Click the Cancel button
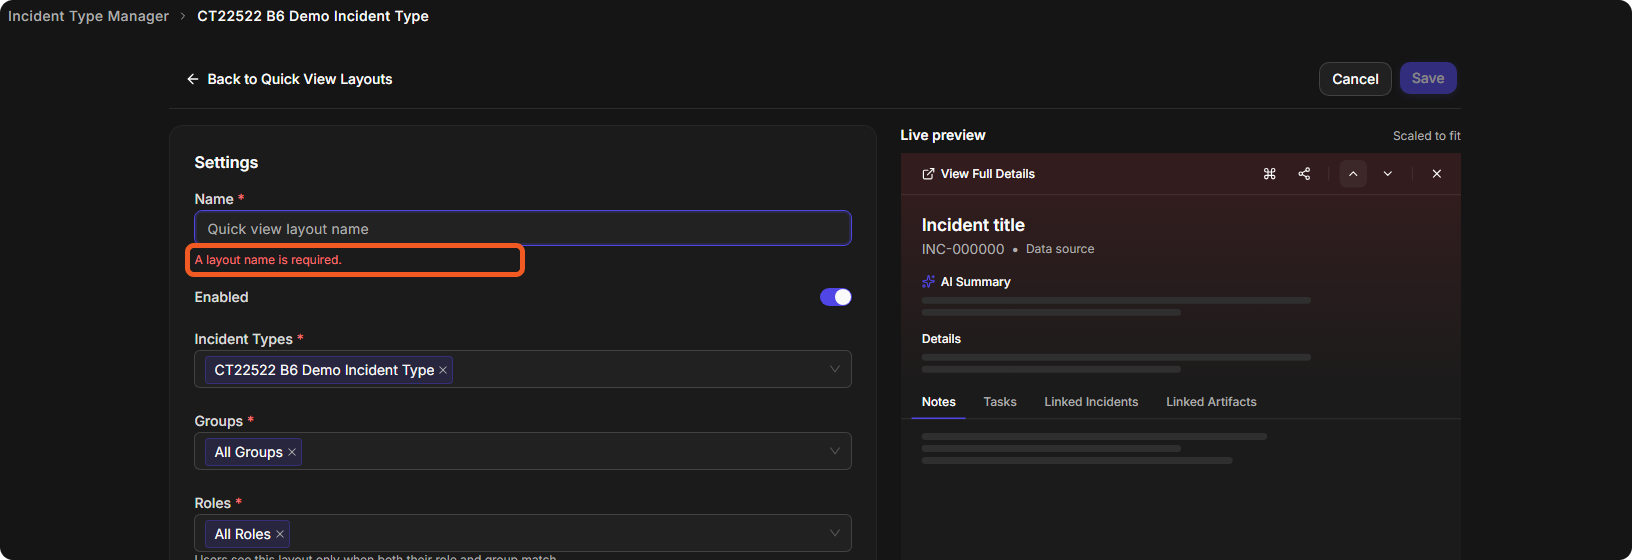The width and height of the screenshot is (1632, 560). tap(1355, 79)
